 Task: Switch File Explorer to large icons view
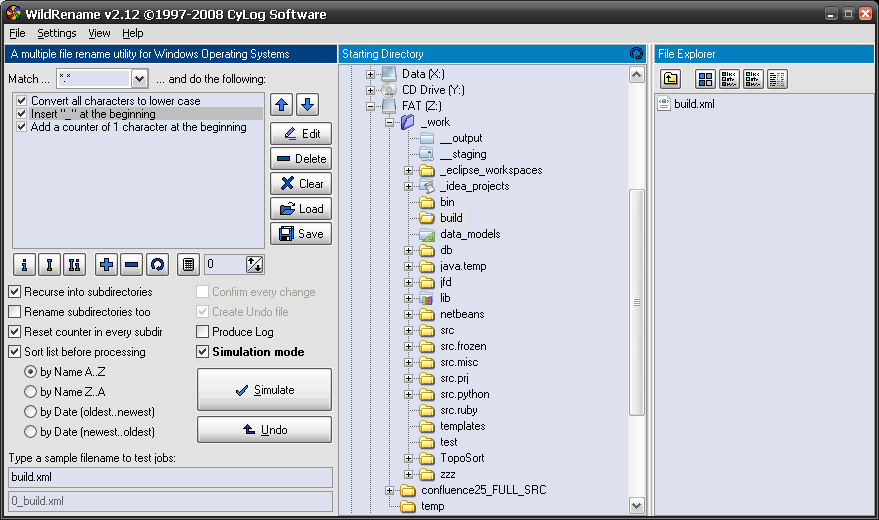pos(705,79)
